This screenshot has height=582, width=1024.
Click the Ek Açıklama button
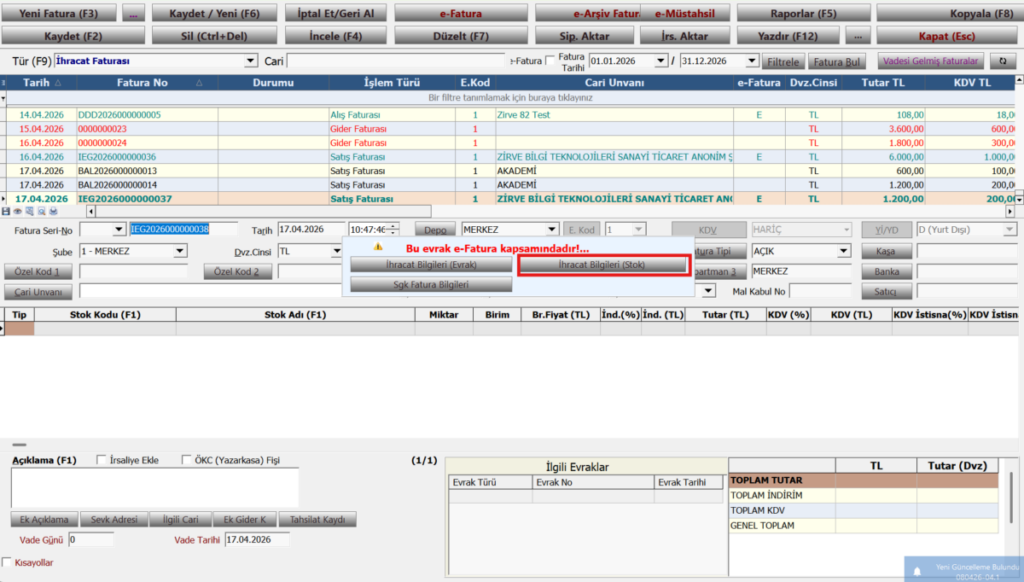coord(44,519)
